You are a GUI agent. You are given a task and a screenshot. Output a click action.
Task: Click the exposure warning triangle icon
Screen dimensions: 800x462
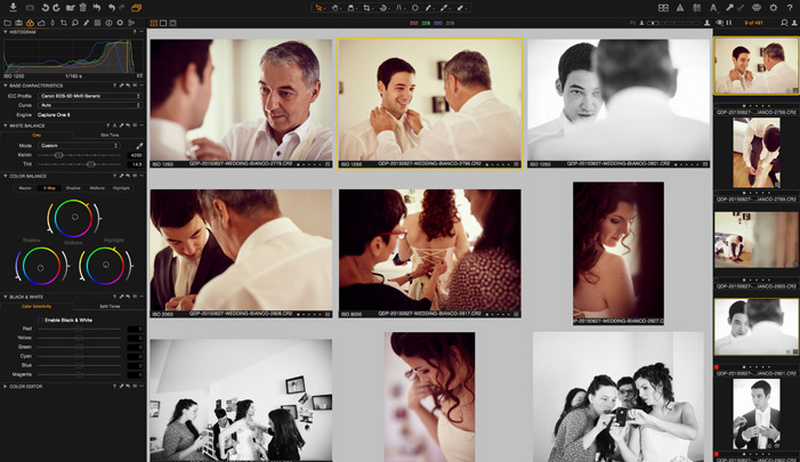click(x=680, y=8)
